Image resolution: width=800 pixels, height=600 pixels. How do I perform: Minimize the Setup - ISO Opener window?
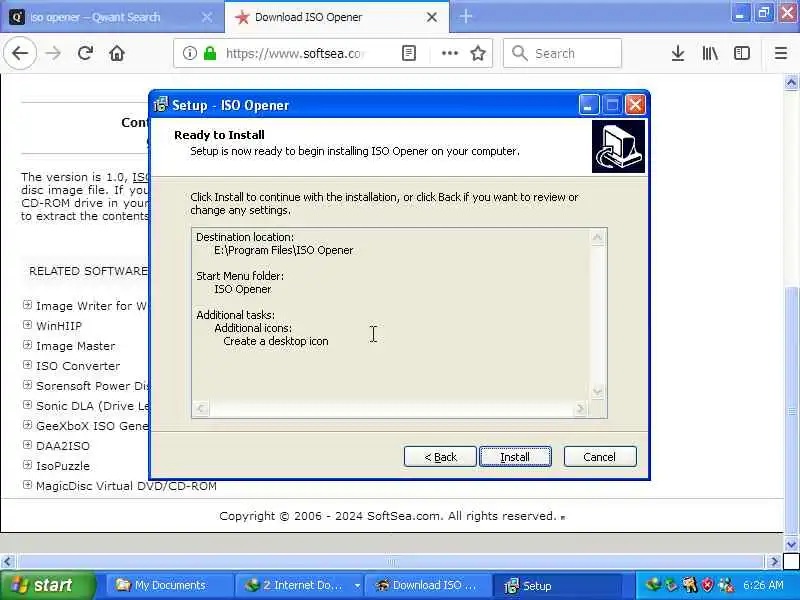point(589,105)
